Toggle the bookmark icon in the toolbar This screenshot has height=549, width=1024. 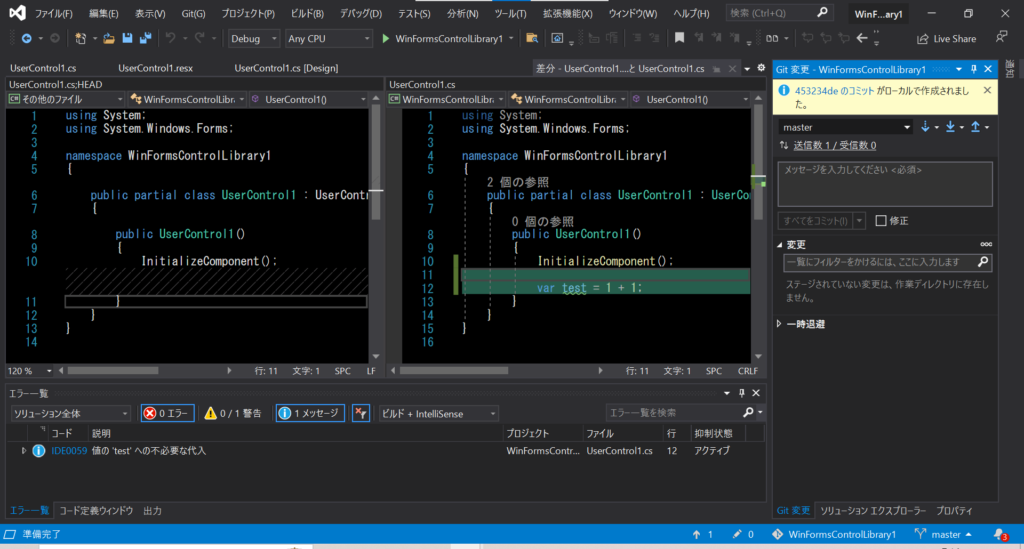click(679, 39)
